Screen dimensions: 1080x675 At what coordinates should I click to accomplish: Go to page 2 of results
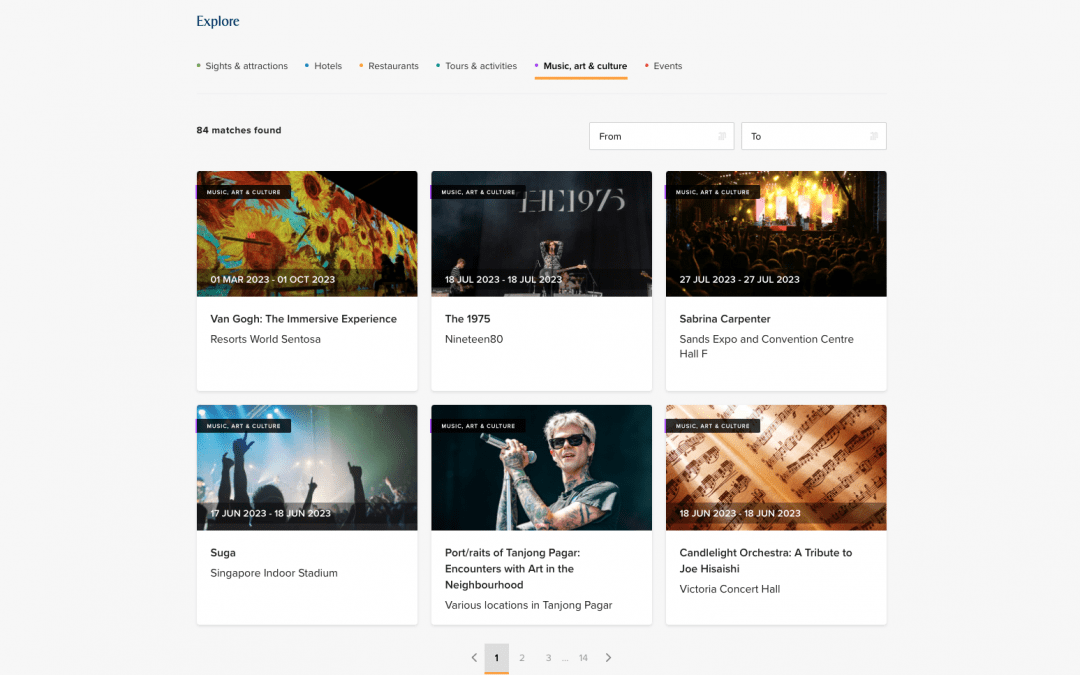(x=522, y=658)
